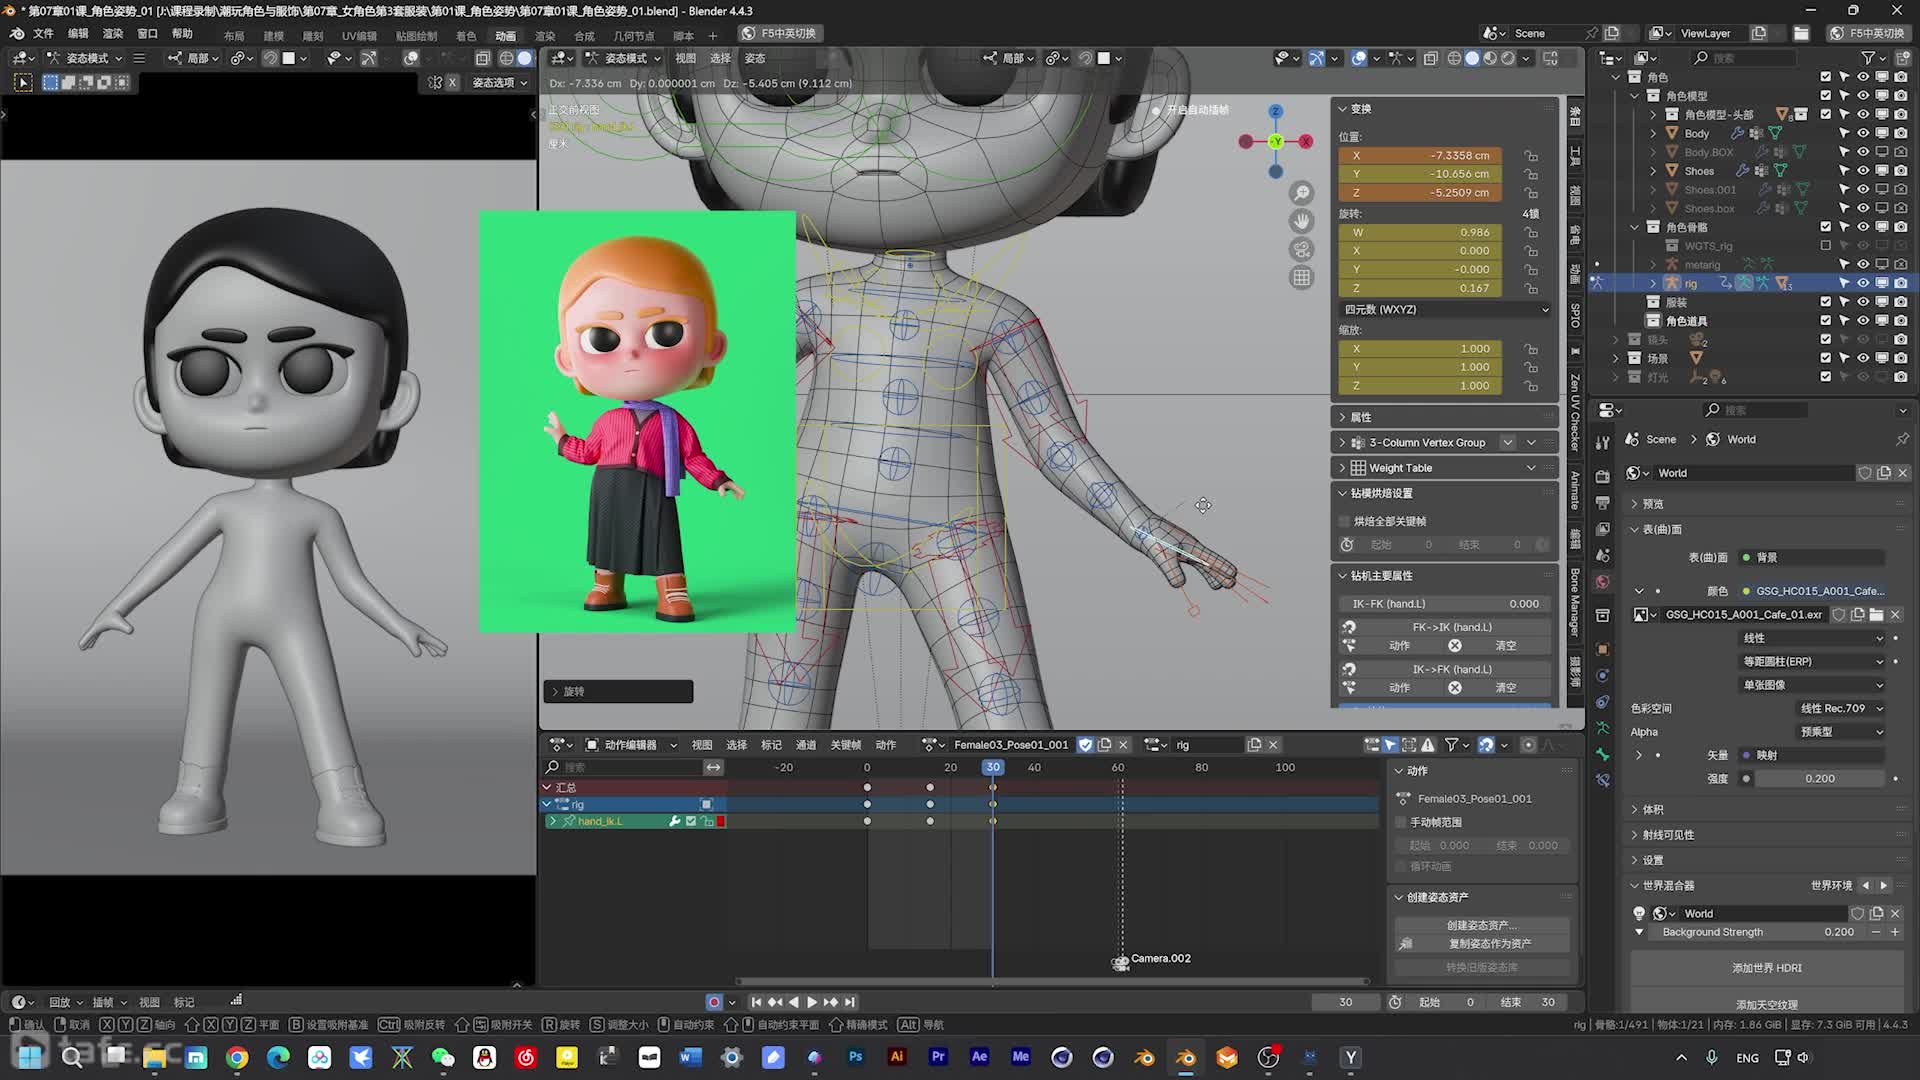The image size is (1920, 1080).
Task: Hide the Shoes object with eye icon
Action: pos(1863,171)
